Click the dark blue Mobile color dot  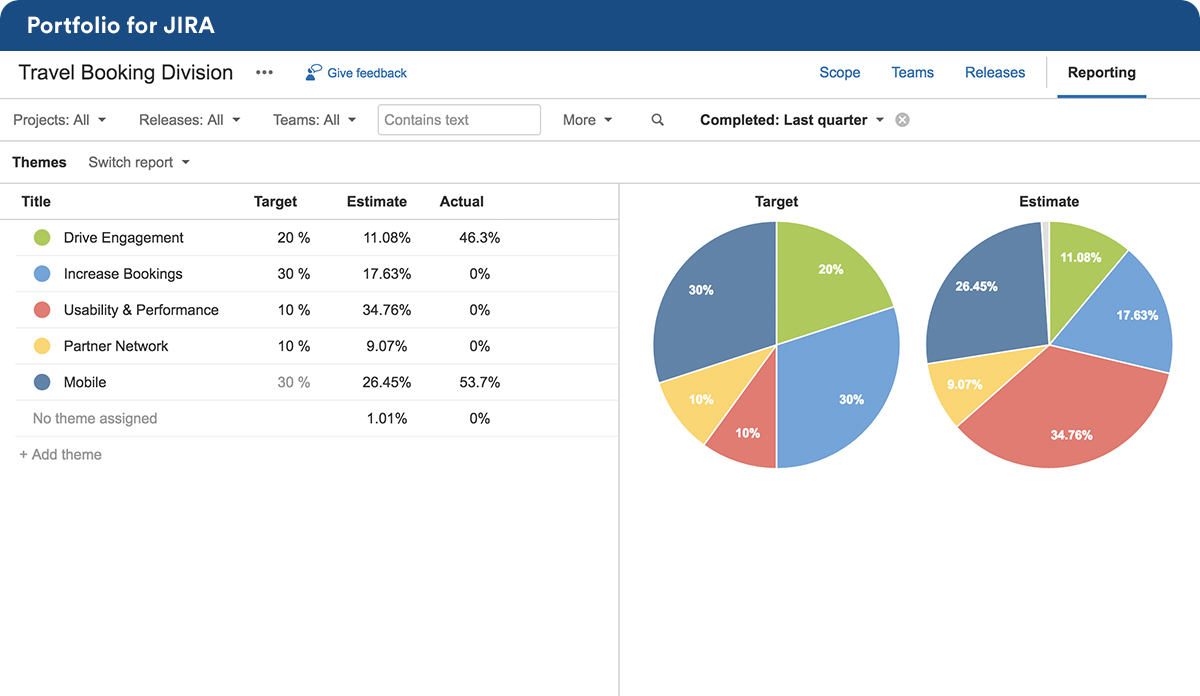[x=42, y=382]
